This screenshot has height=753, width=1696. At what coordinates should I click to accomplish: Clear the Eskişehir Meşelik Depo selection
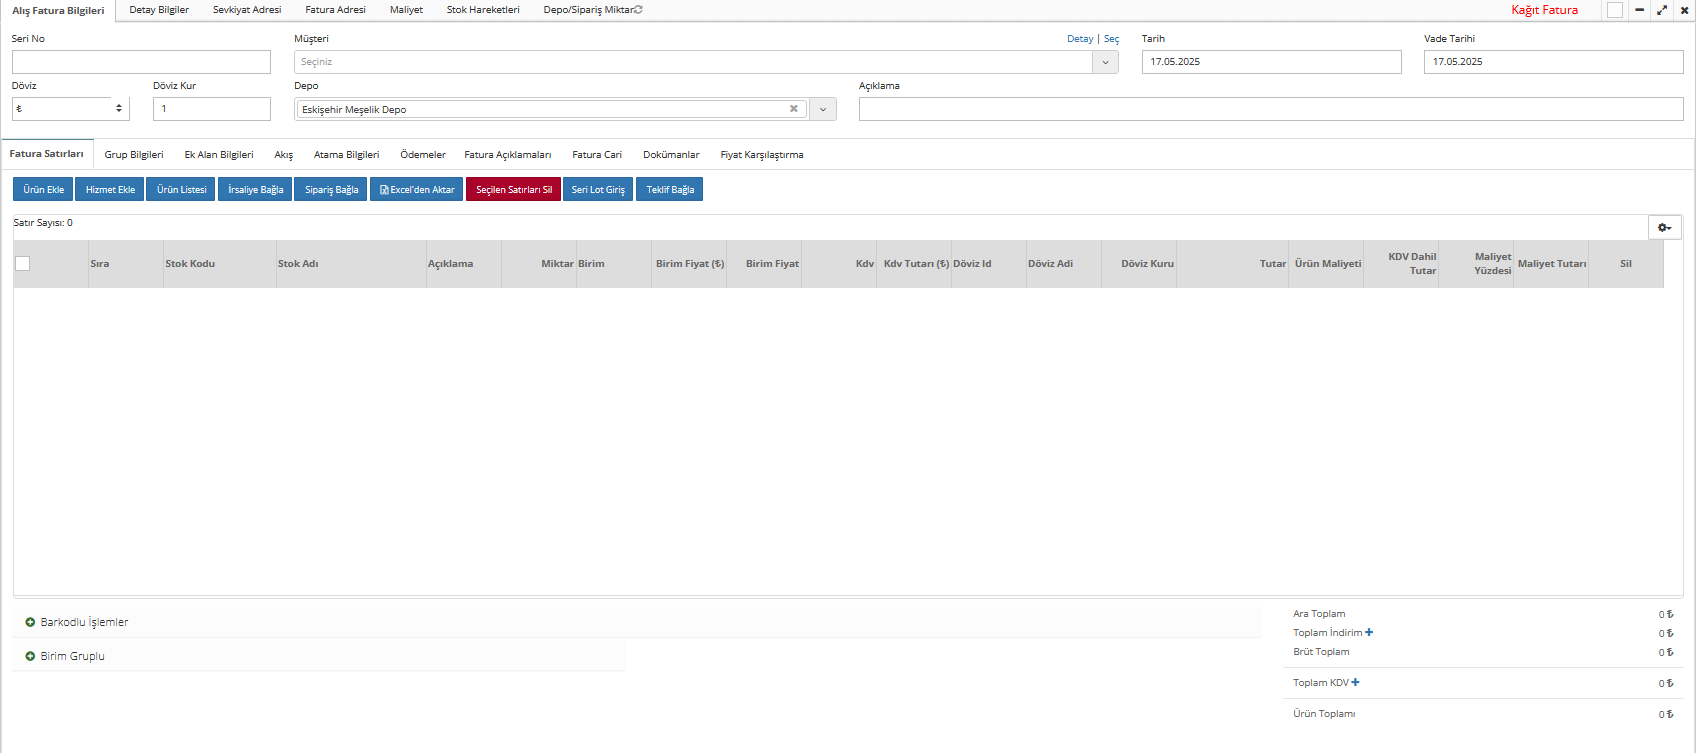point(794,109)
